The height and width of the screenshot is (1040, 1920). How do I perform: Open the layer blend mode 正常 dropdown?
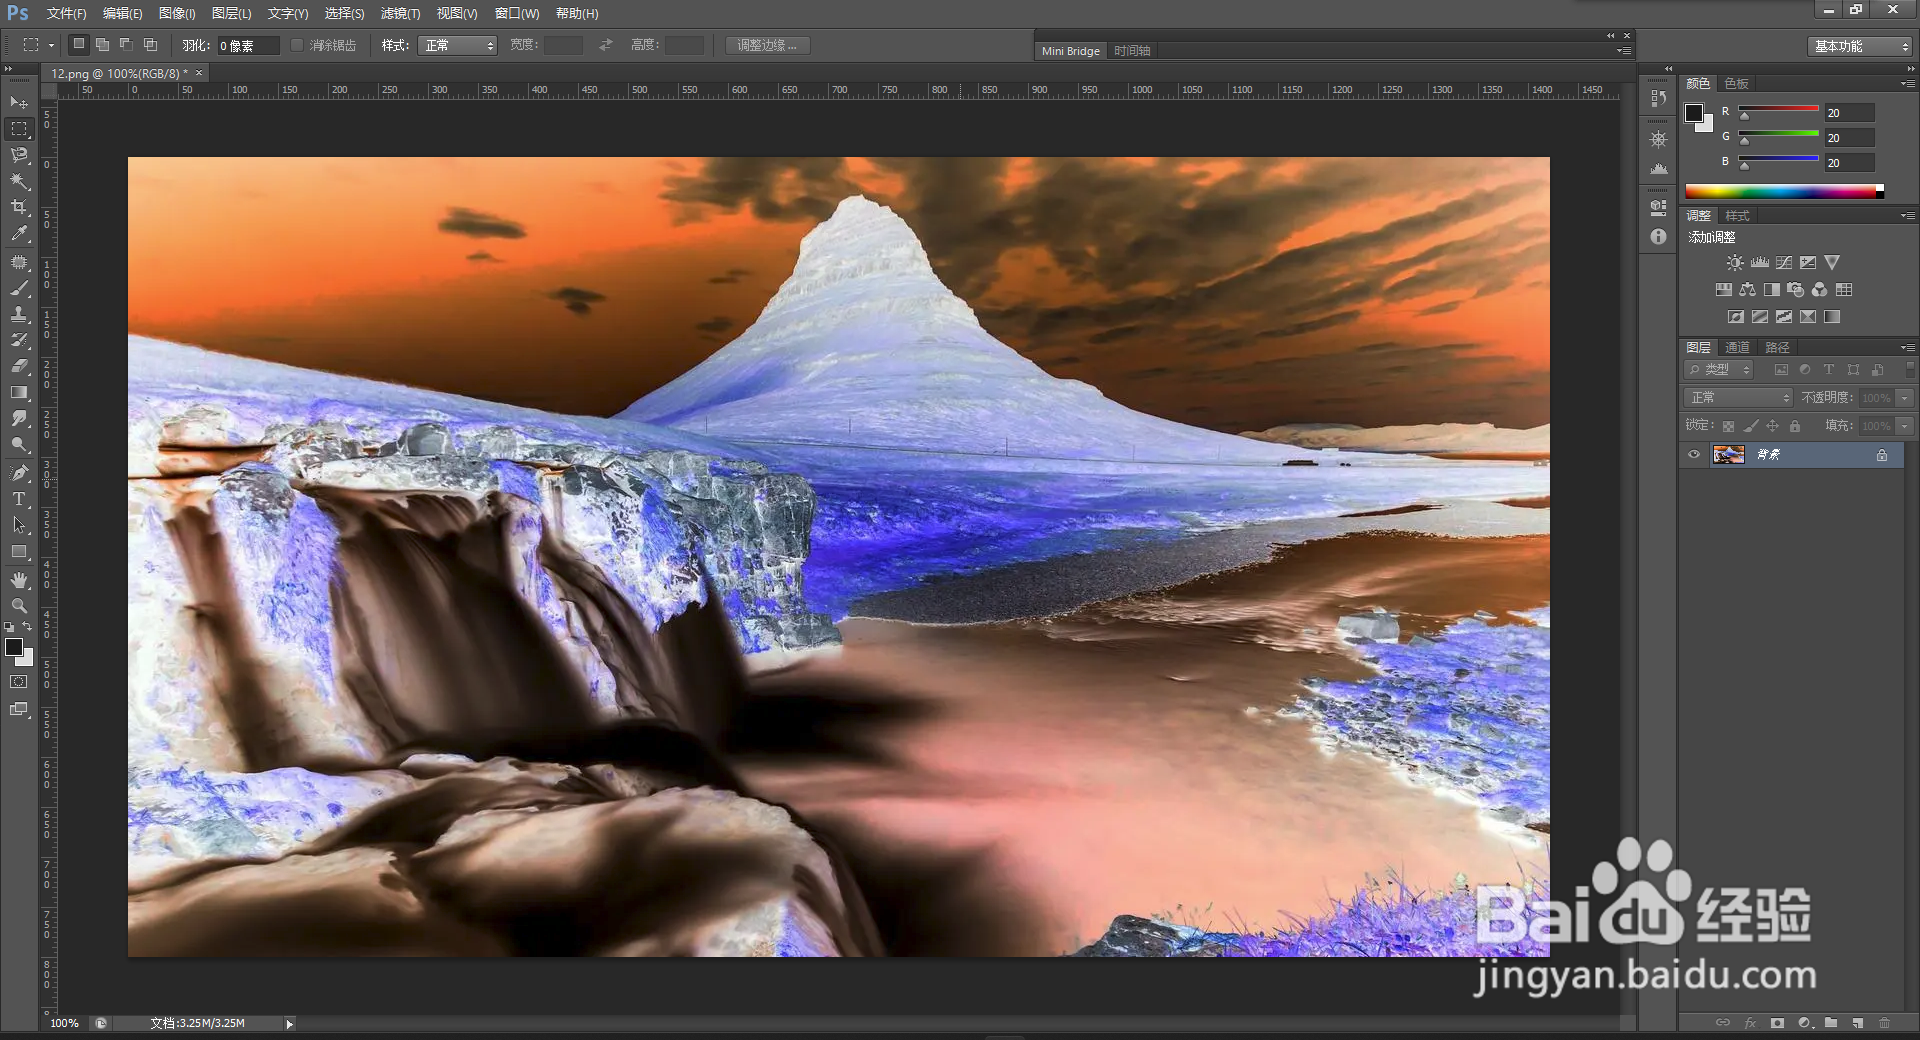tap(1738, 398)
